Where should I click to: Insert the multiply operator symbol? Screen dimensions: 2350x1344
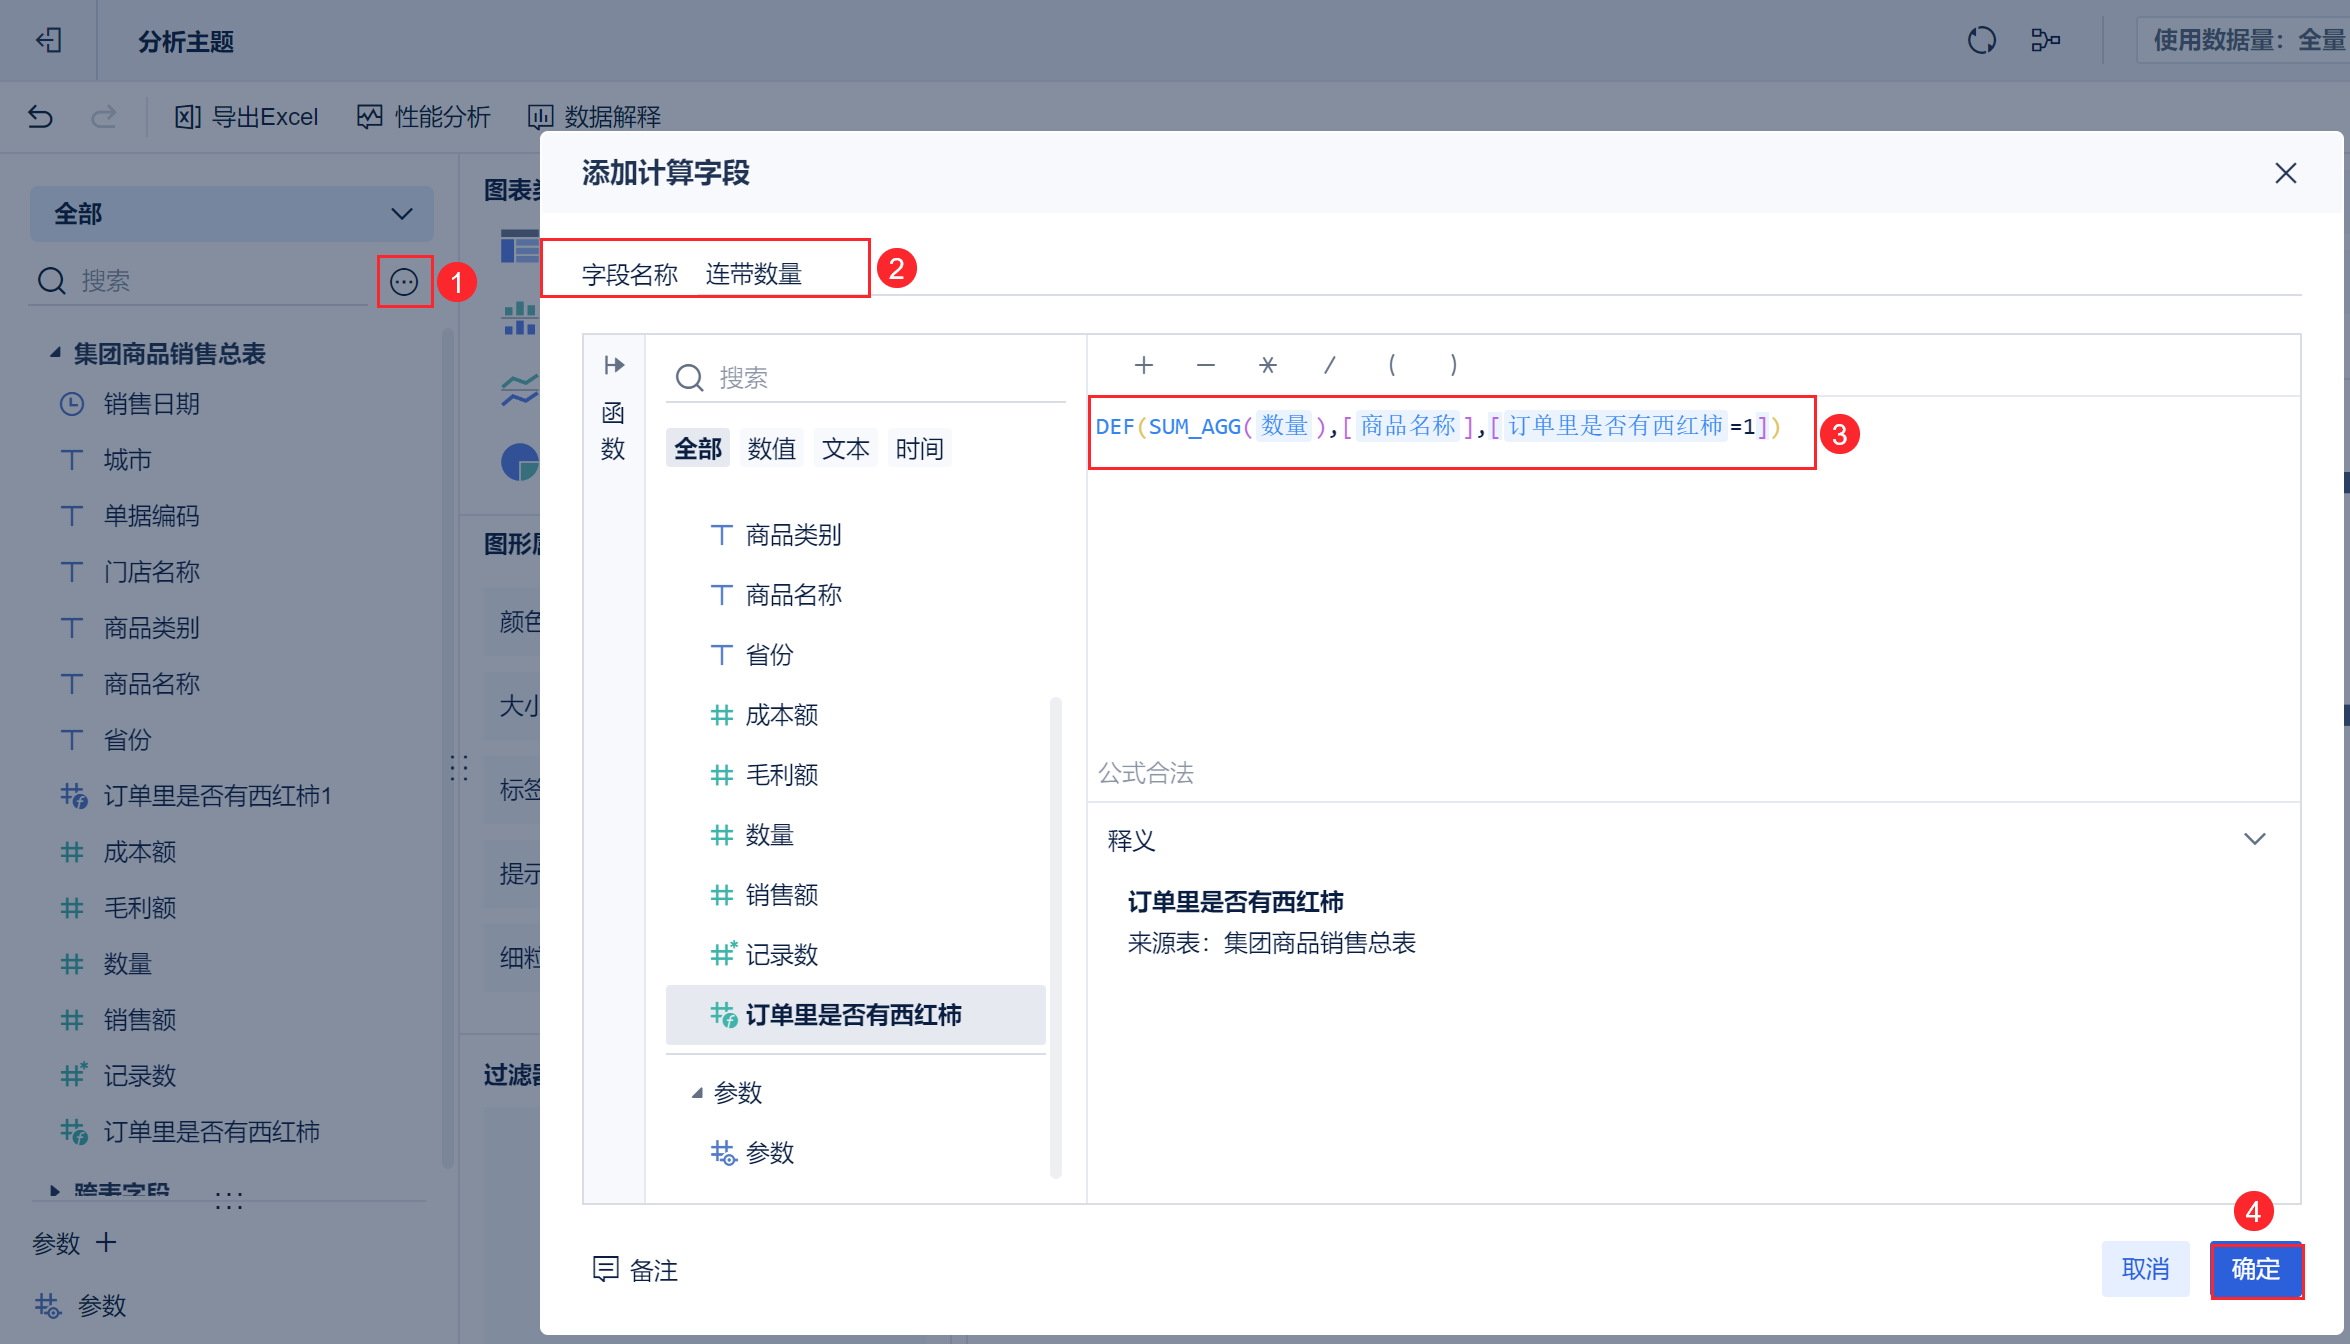click(x=1267, y=365)
